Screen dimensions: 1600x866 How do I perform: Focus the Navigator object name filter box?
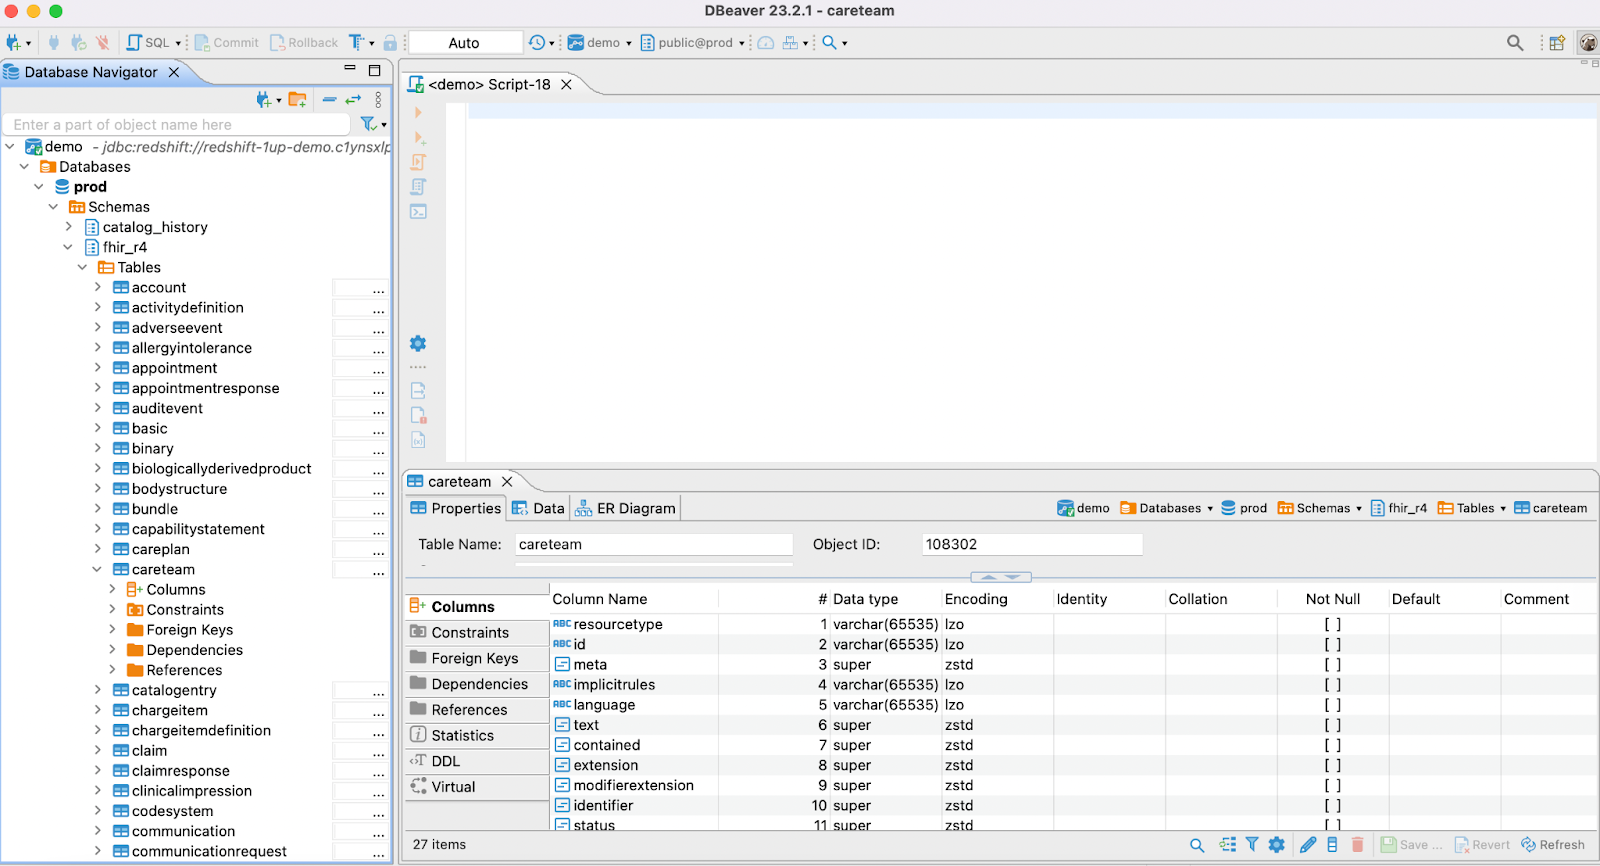click(x=178, y=125)
